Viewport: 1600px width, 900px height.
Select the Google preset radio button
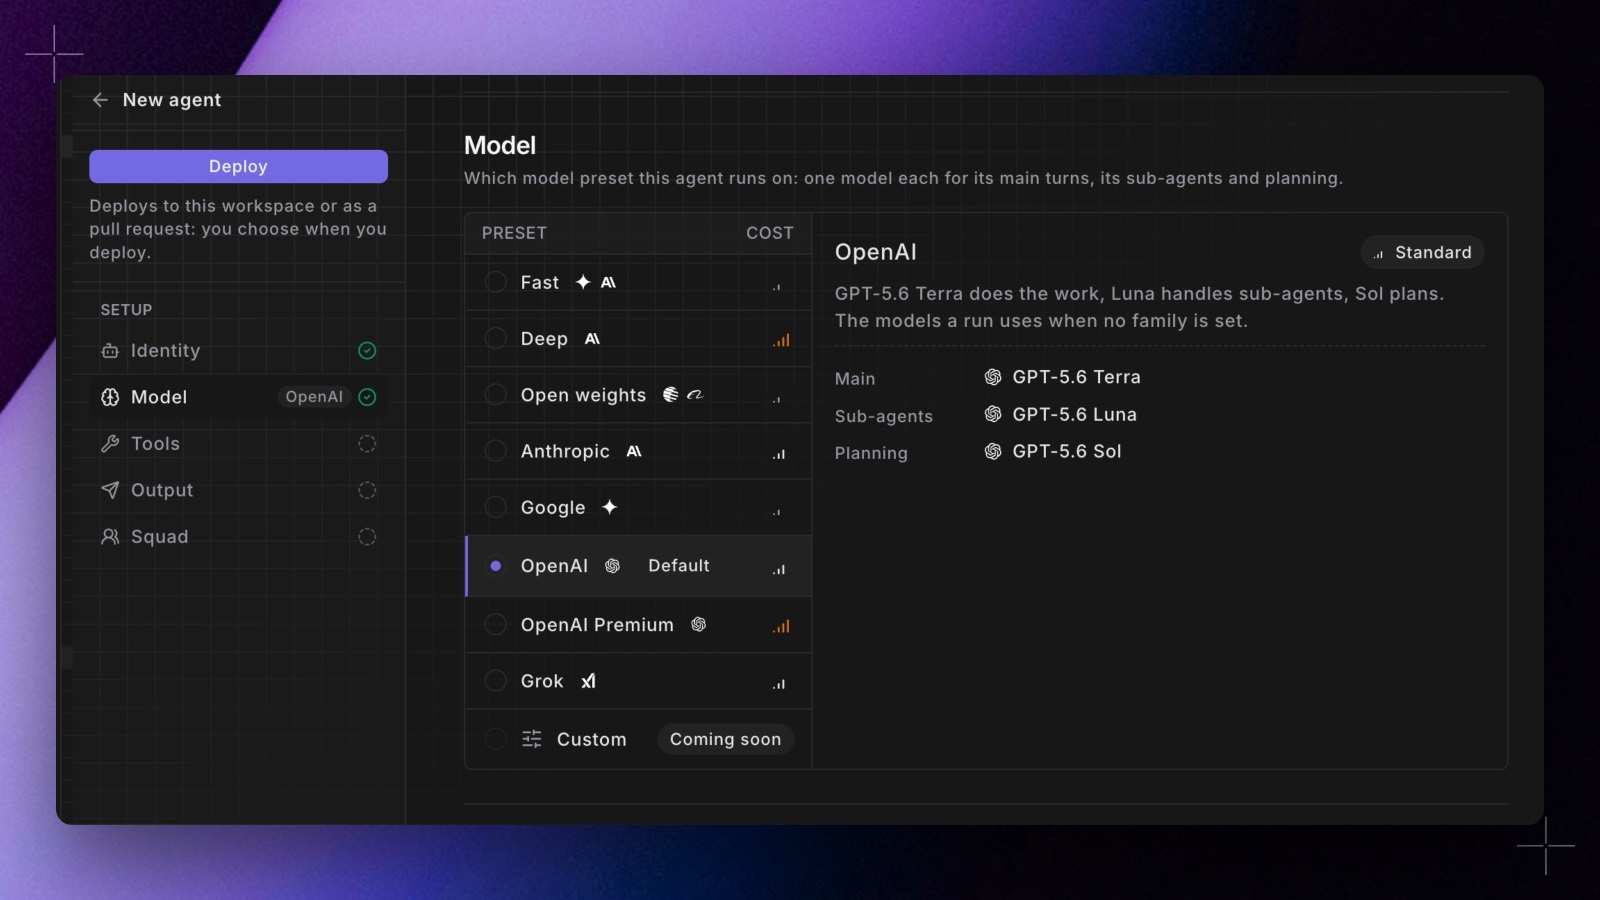(495, 507)
